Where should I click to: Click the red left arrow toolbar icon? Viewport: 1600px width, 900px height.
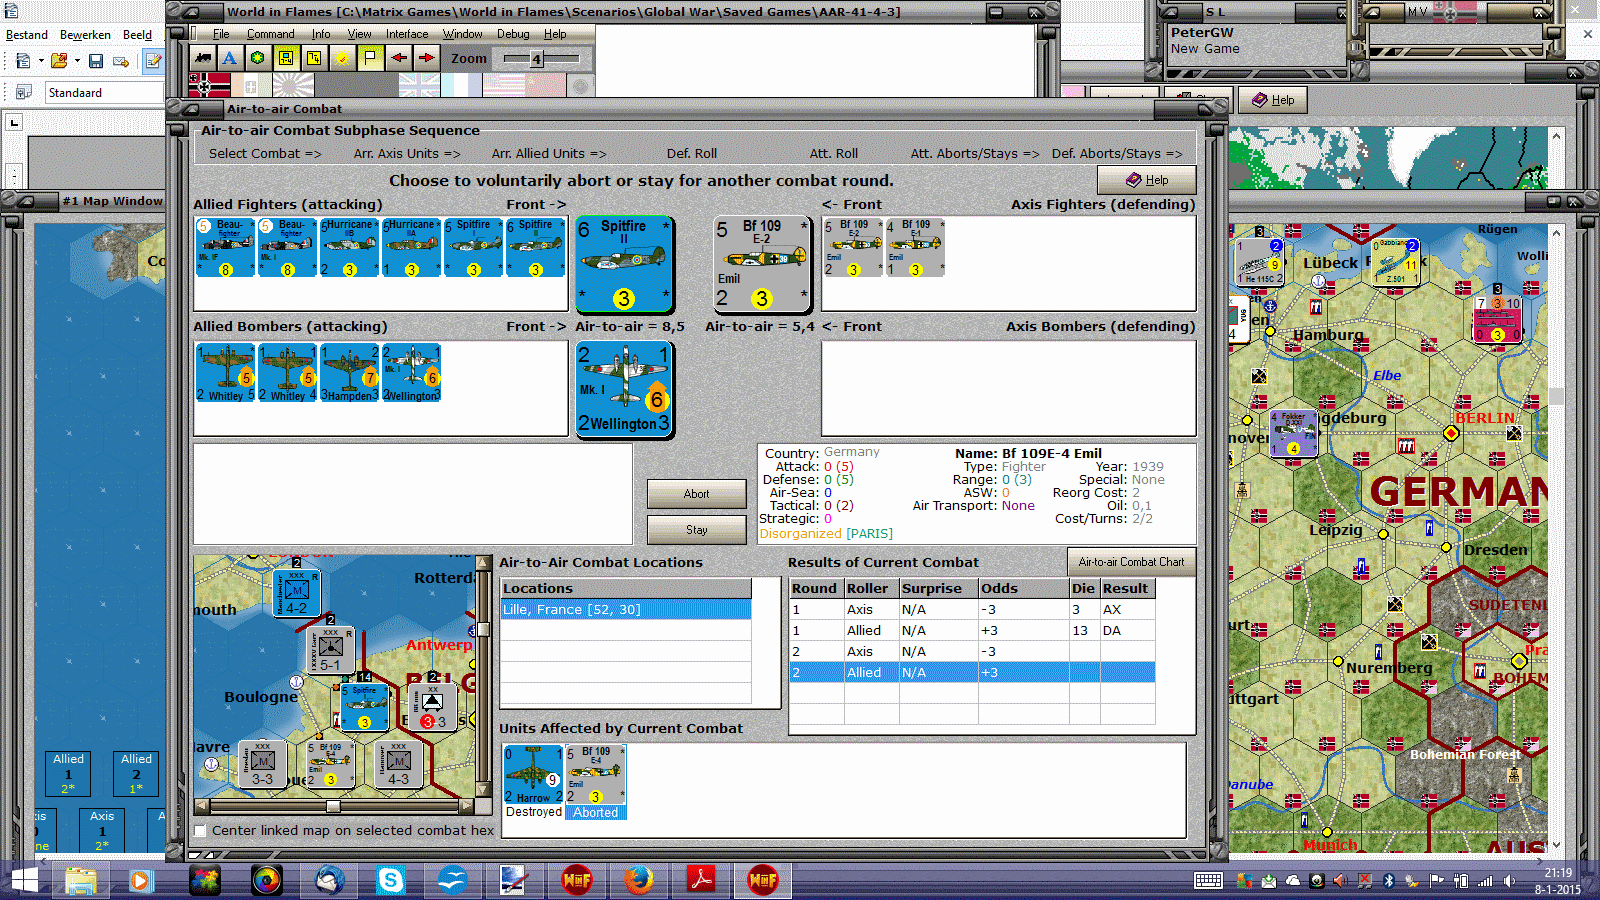[399, 58]
